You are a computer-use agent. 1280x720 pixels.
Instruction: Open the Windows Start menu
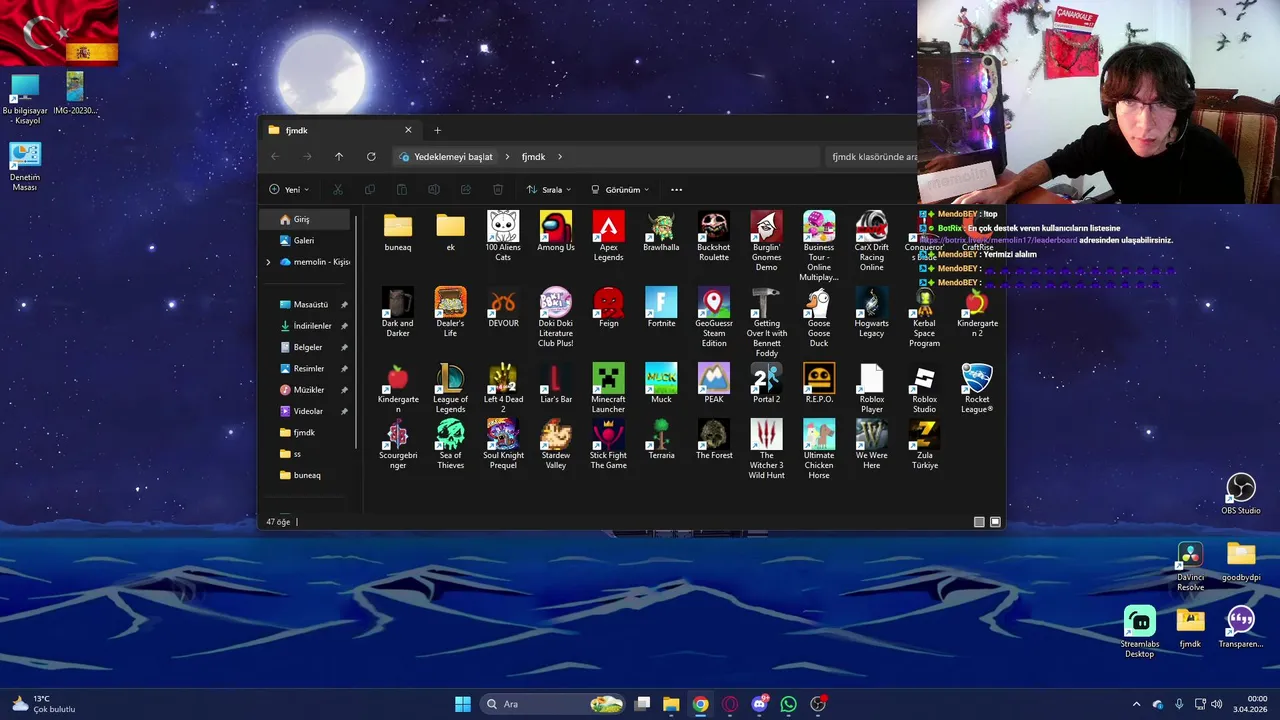(x=462, y=704)
